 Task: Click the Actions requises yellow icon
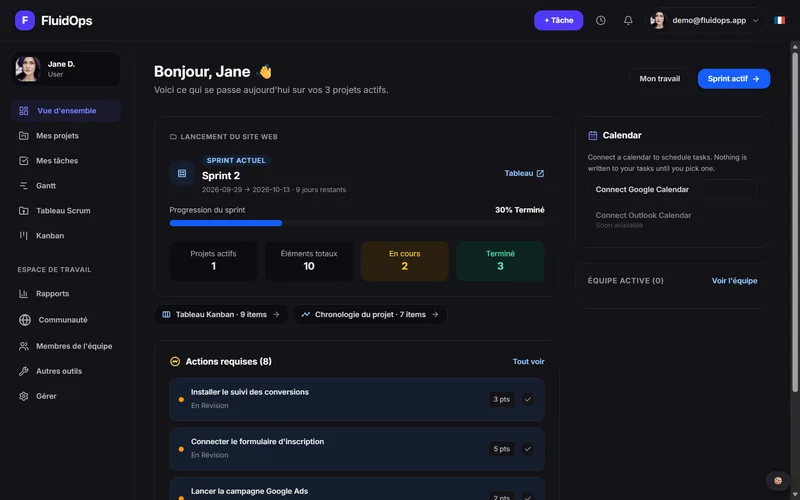(x=175, y=362)
